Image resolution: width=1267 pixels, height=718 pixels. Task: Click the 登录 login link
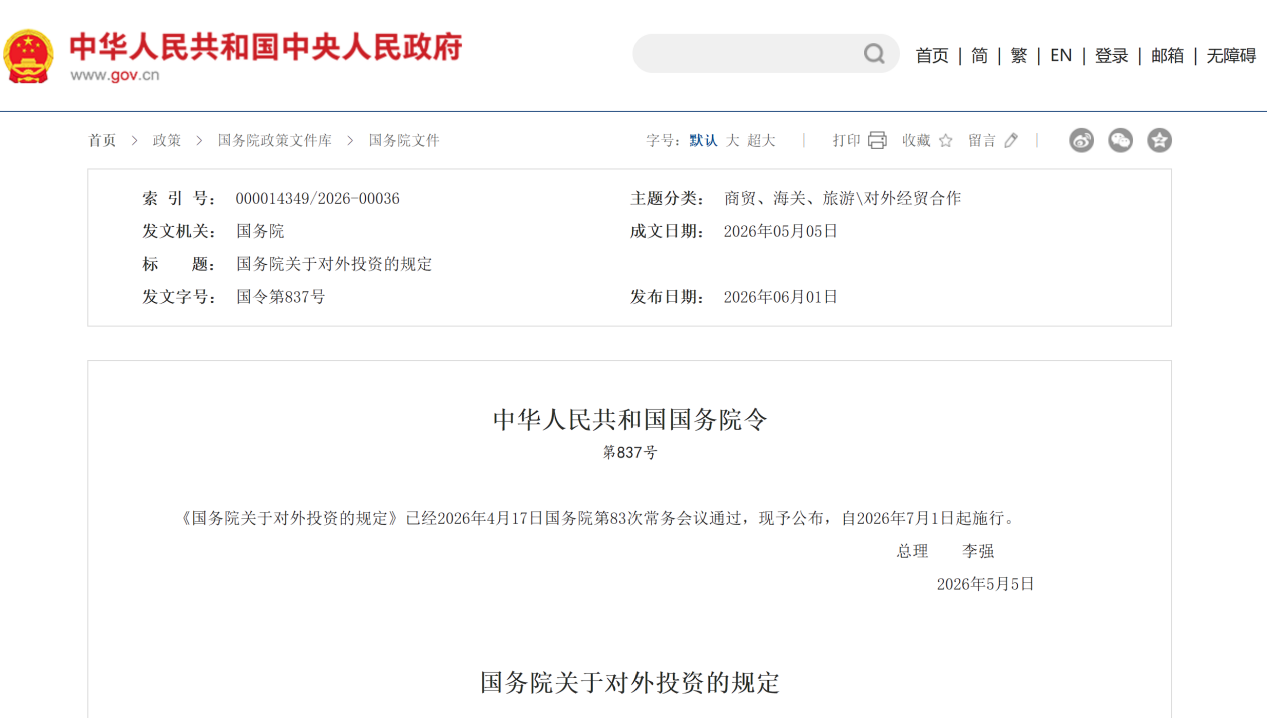(x=1112, y=56)
